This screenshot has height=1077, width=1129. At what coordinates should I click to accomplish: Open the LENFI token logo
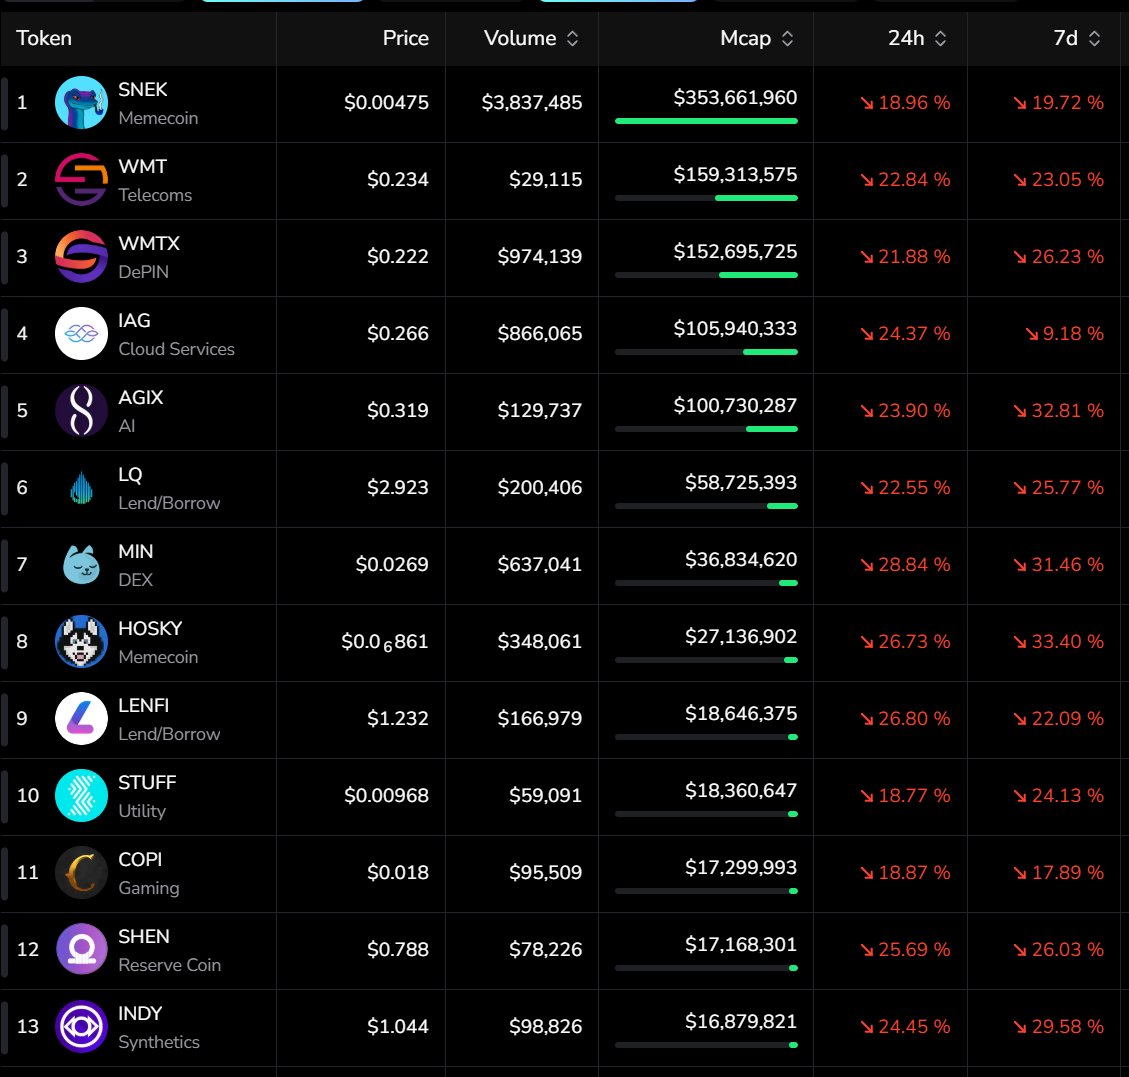point(81,718)
